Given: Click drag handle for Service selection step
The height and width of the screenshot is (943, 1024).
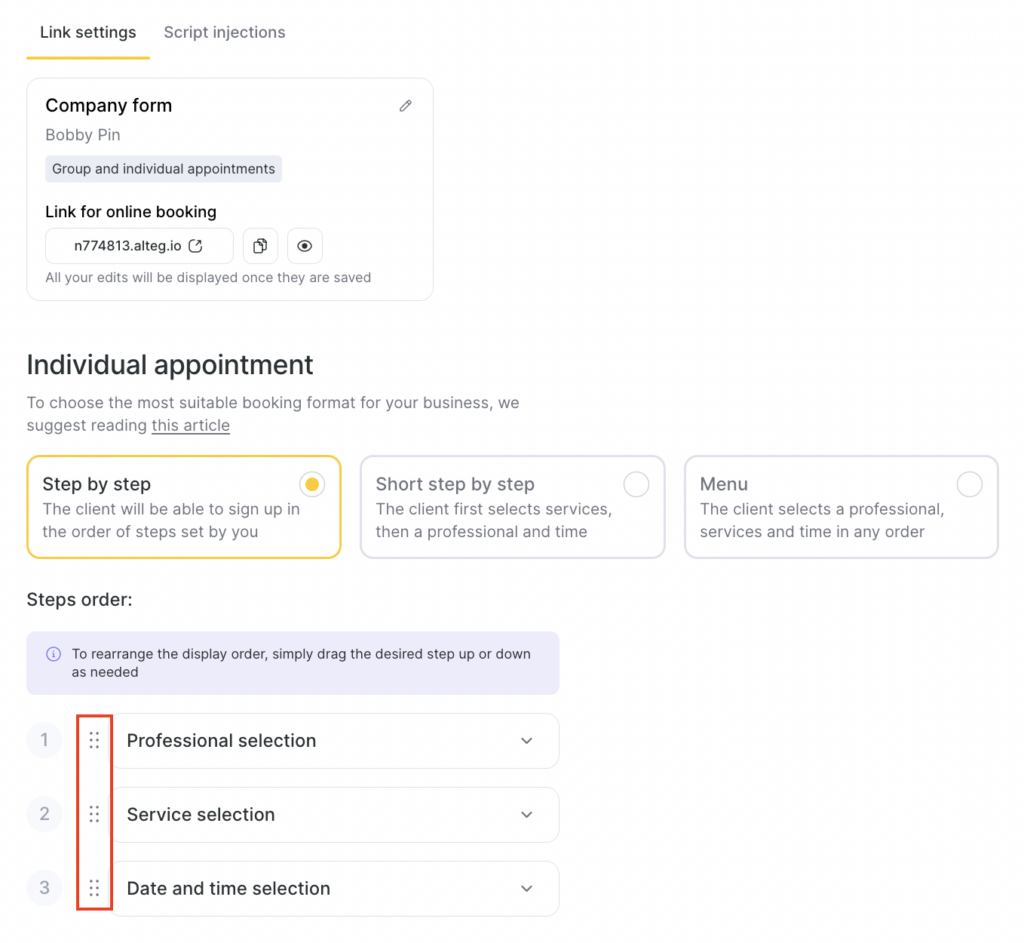Looking at the screenshot, I should [x=94, y=814].
